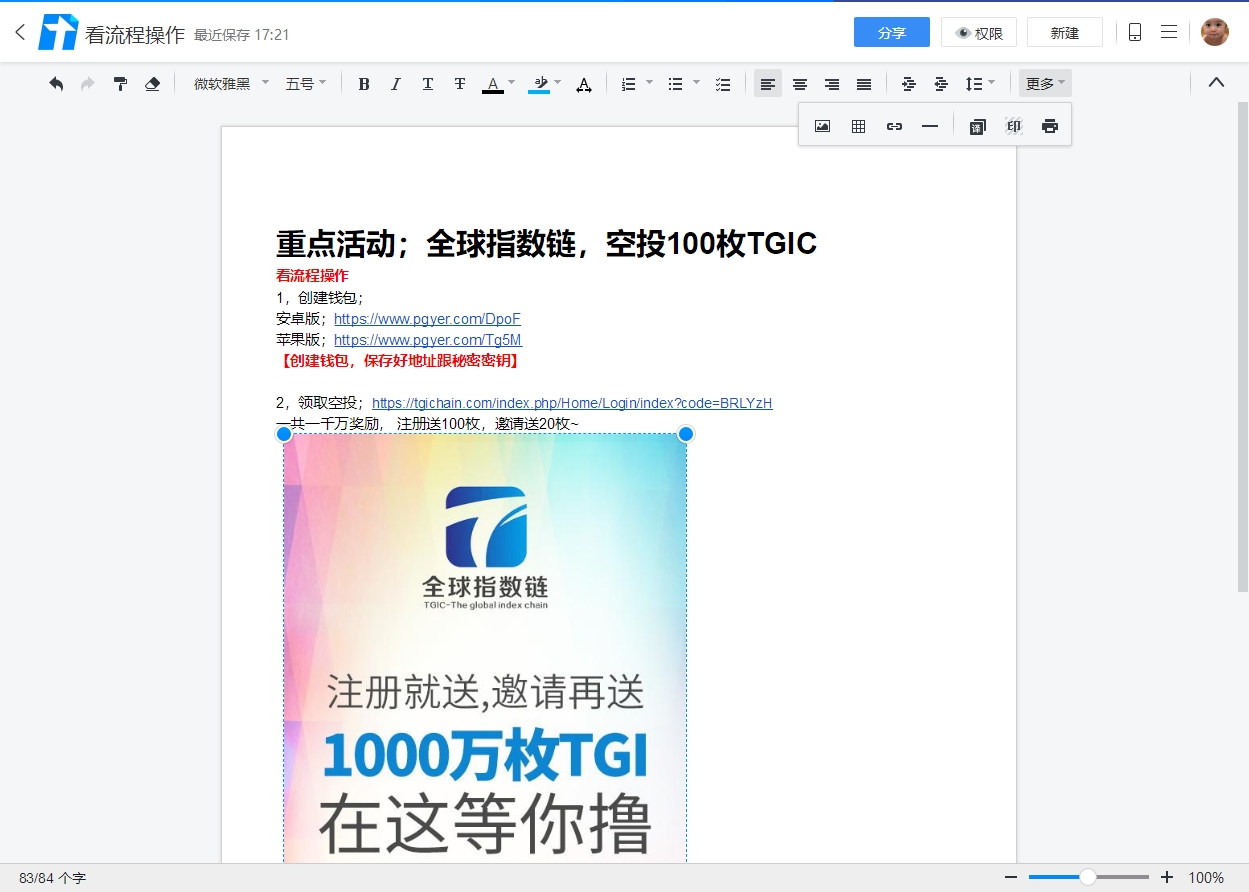Select the 全球指数链 promotional image
Screen dimensions: 1249x892
(485, 647)
